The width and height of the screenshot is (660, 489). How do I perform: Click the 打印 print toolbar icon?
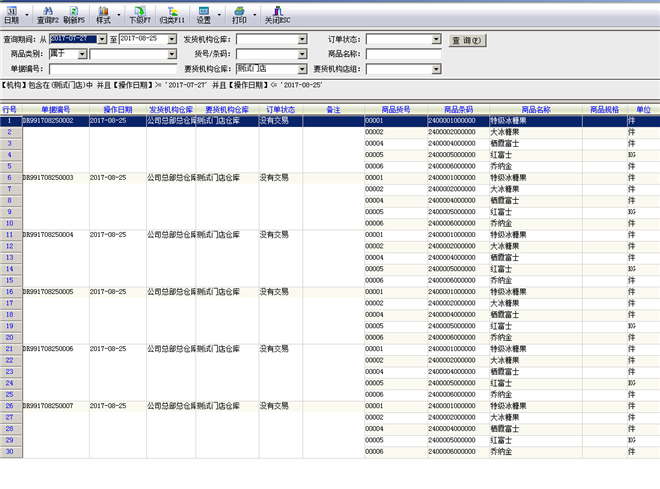[x=239, y=14]
